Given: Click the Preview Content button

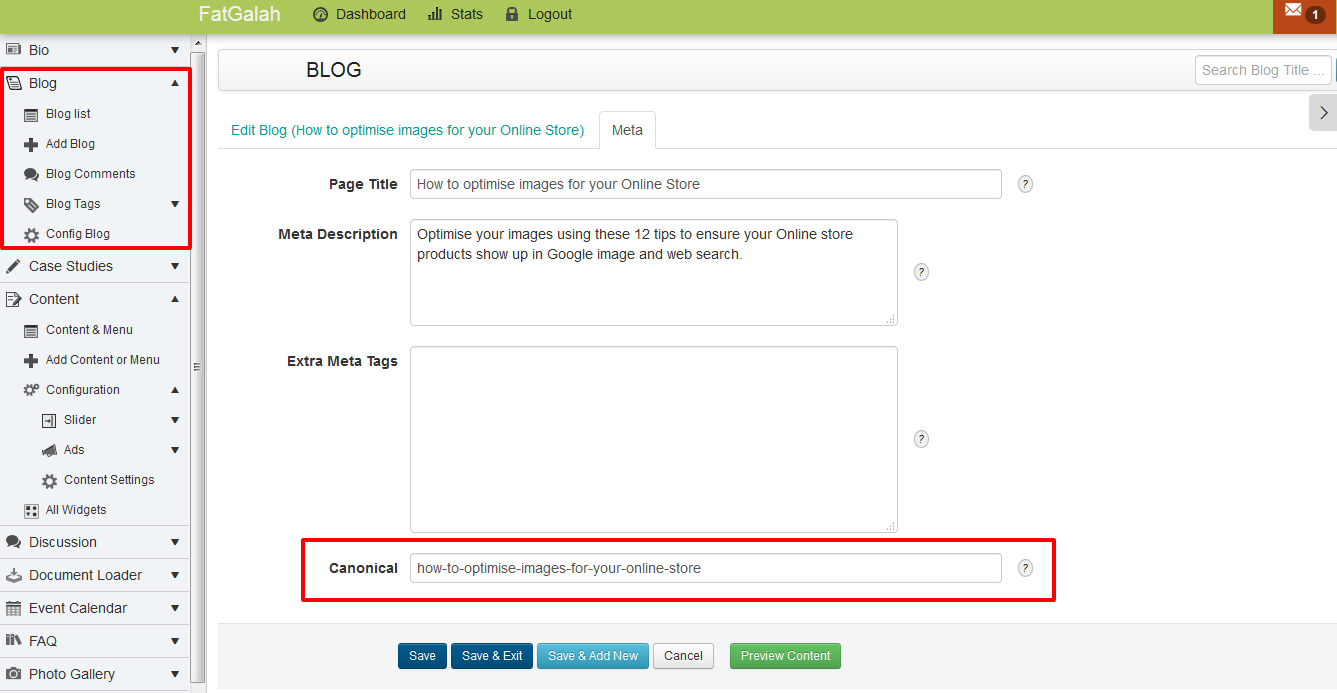Looking at the screenshot, I should click(785, 655).
